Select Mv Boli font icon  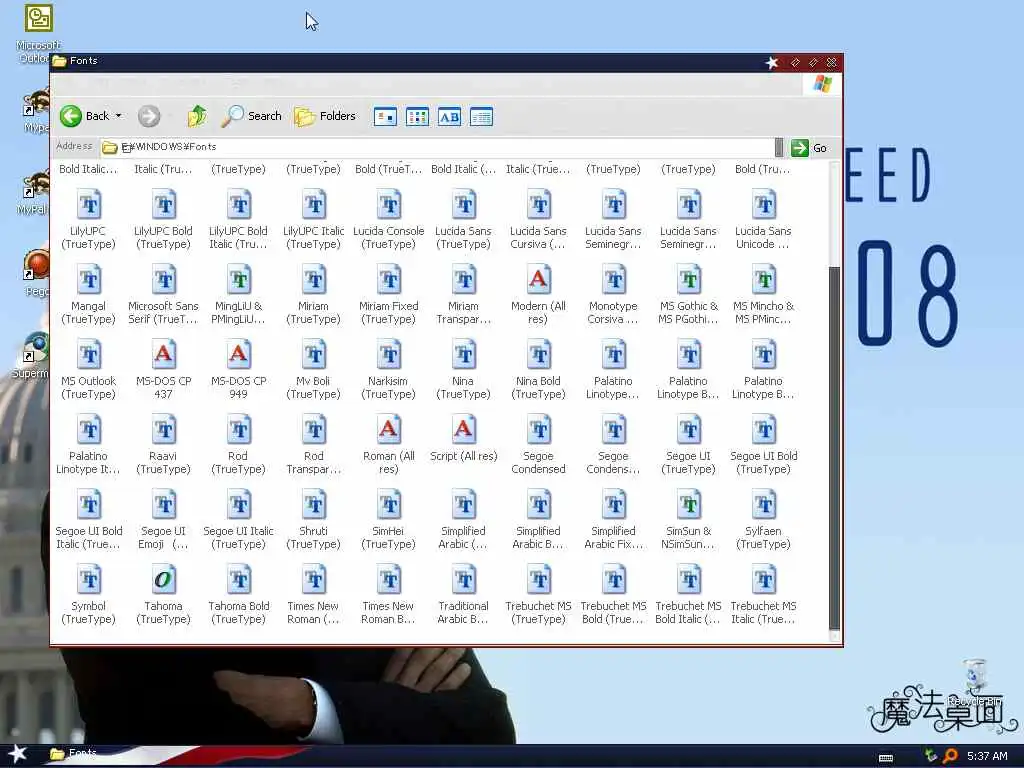315,355
